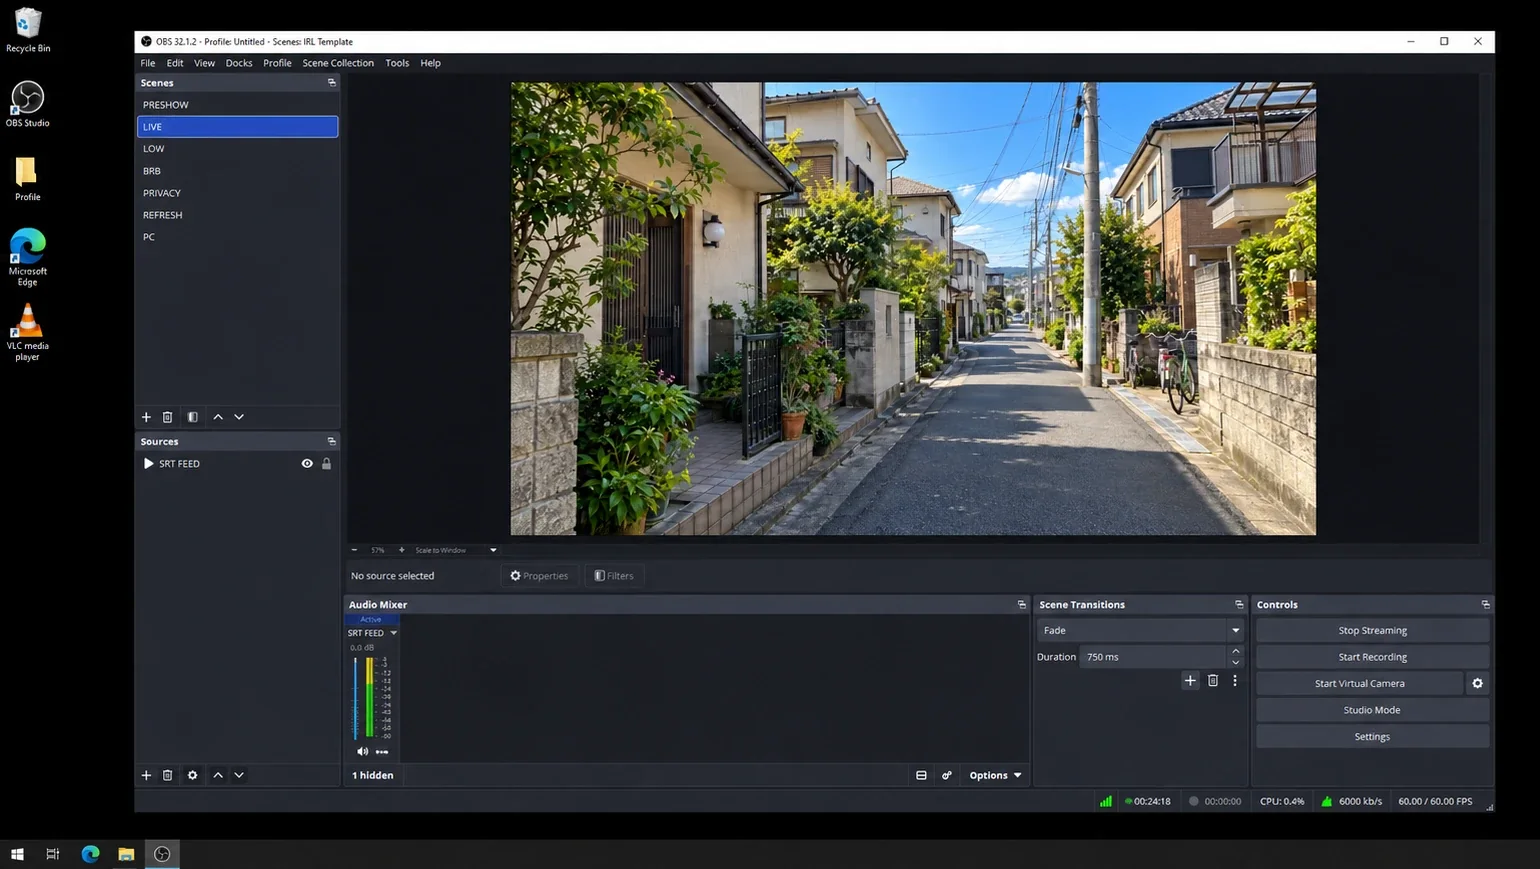Screen dimensions: 1540x869
Task: Add a new source with Sources plus icon
Action: [x=146, y=775]
